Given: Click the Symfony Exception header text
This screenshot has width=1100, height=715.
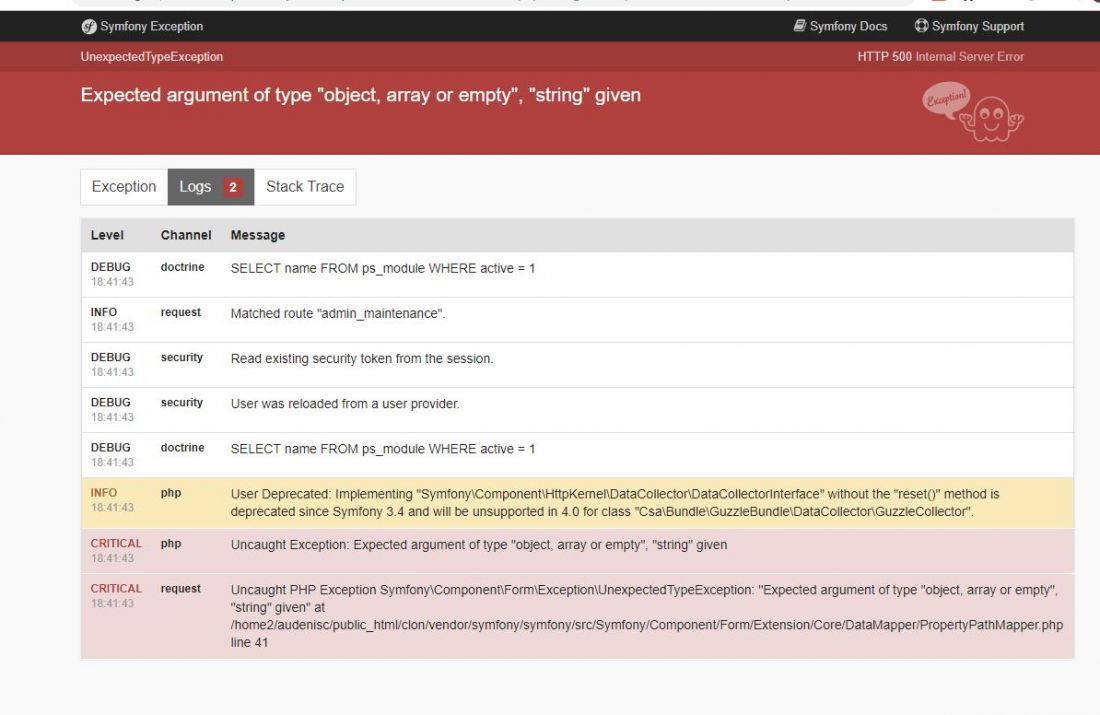Looking at the screenshot, I should pos(152,27).
